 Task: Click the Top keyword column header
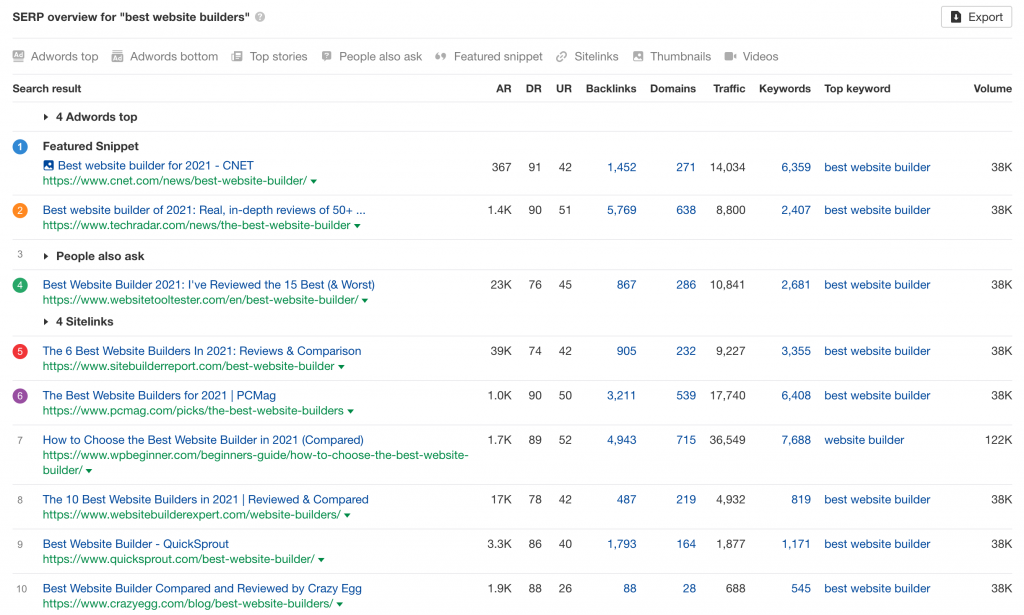857,89
